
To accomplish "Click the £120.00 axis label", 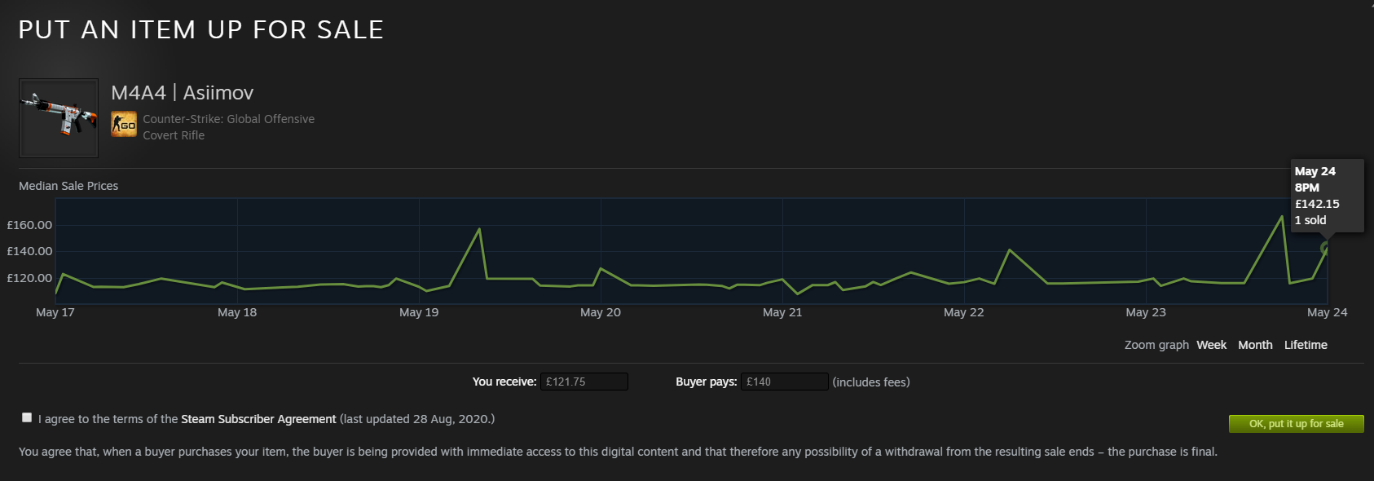I will [28, 278].
